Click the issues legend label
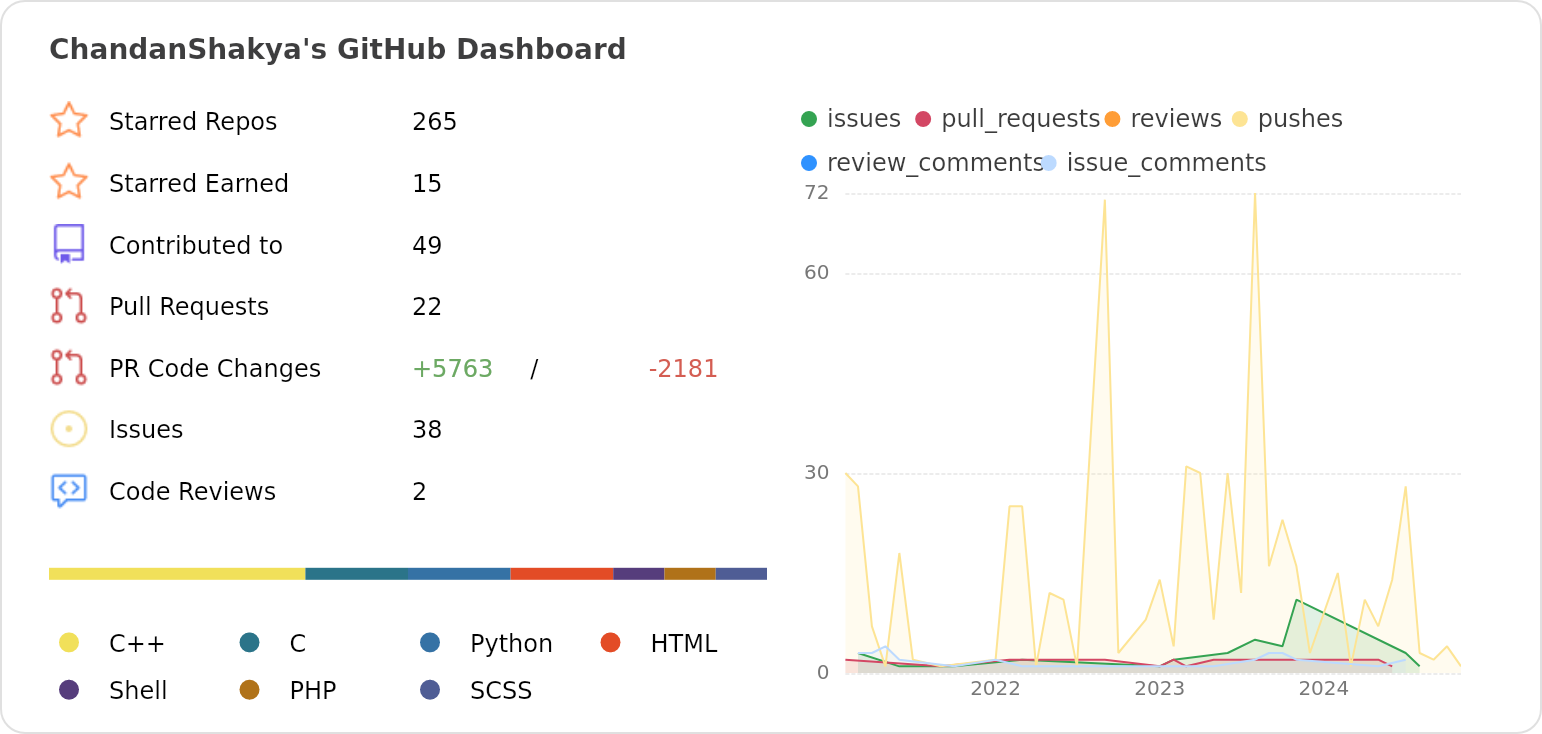Viewport: 1542px width, 734px height. coord(864,119)
